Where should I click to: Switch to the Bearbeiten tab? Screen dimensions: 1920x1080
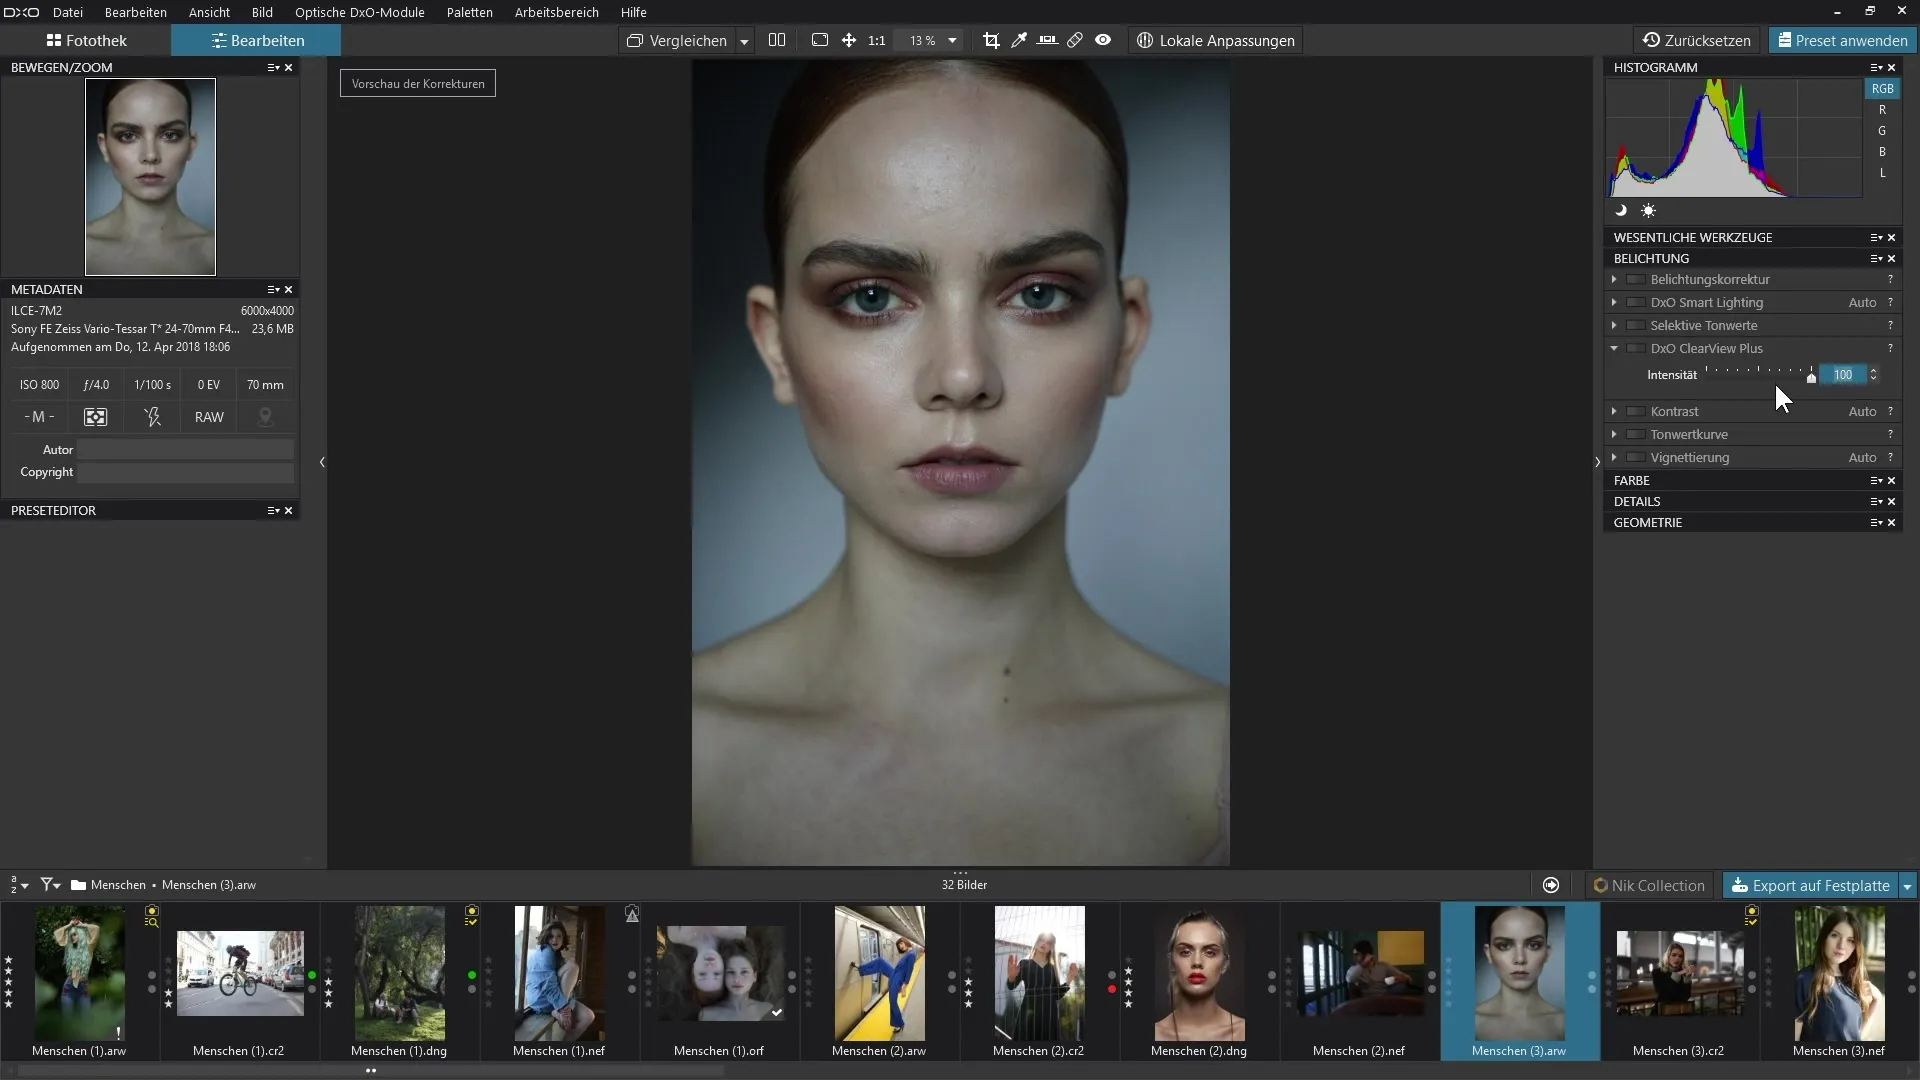tap(257, 40)
